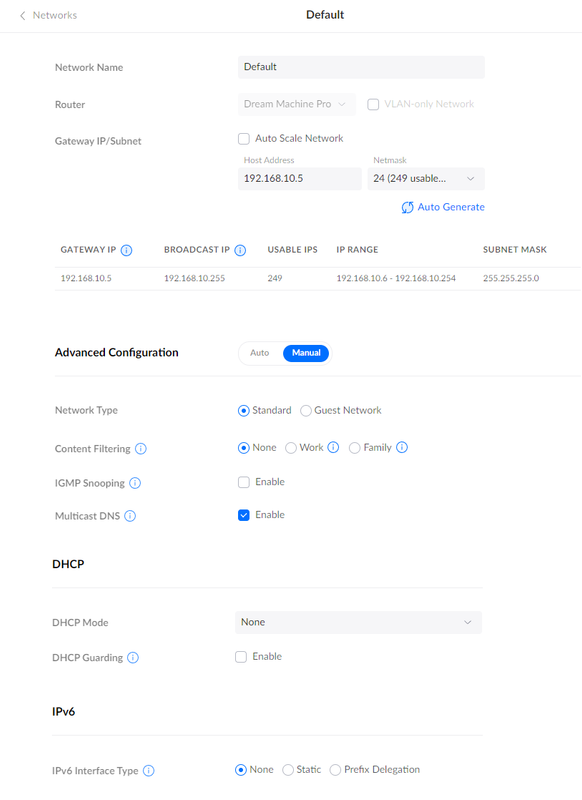Click the Network Name field
This screenshot has width=582, height=800.
(361, 67)
